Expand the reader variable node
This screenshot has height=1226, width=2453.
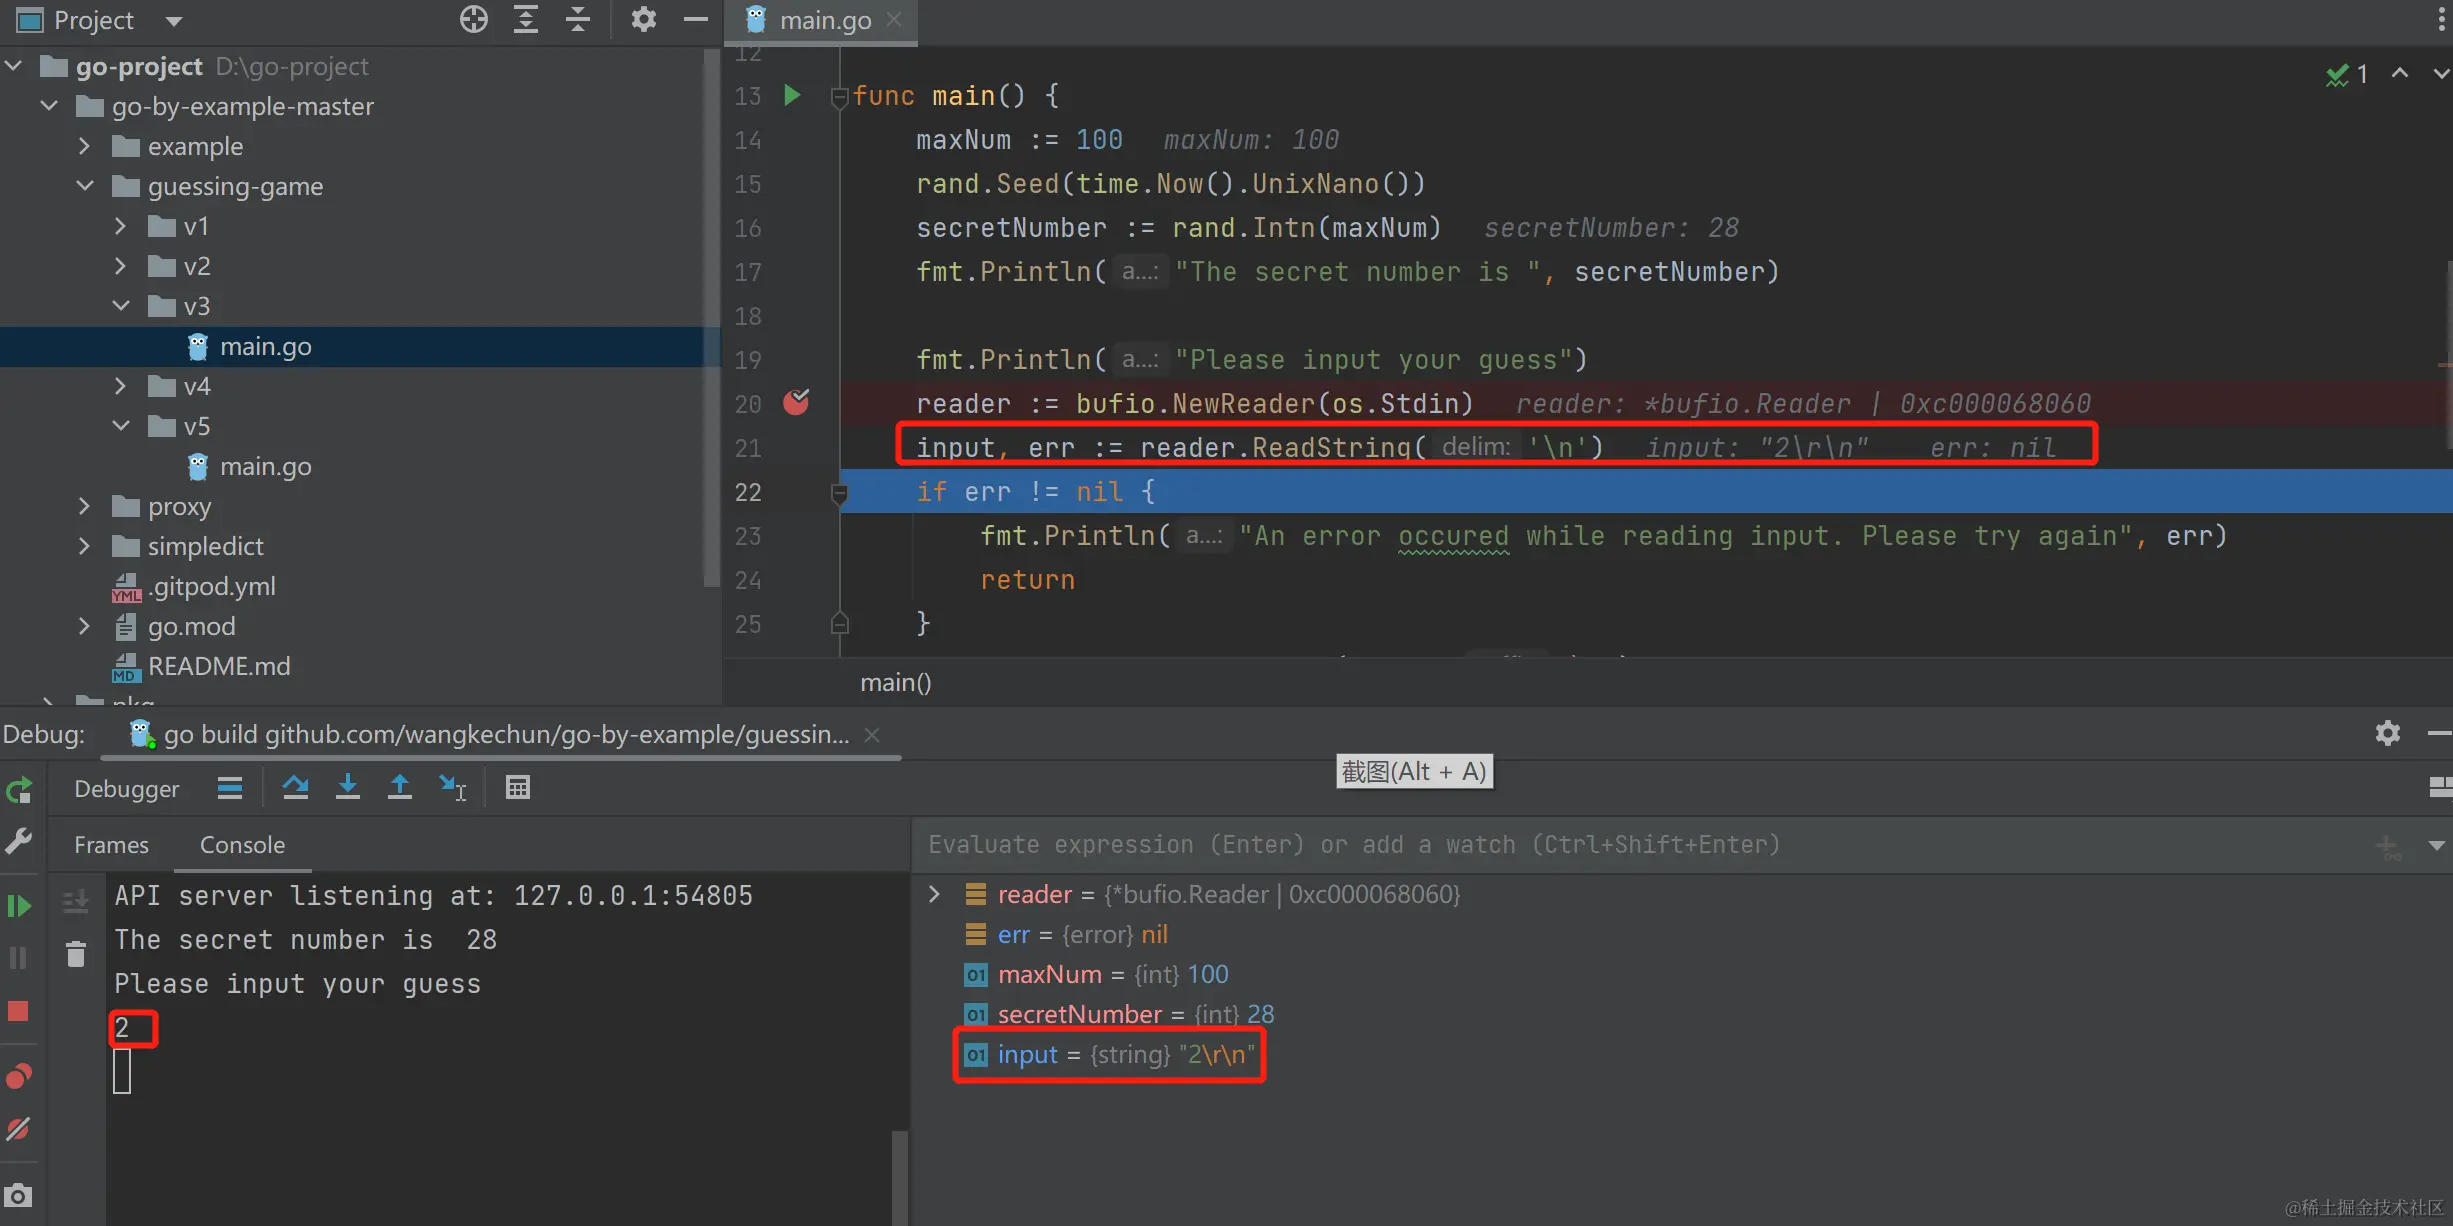(934, 894)
